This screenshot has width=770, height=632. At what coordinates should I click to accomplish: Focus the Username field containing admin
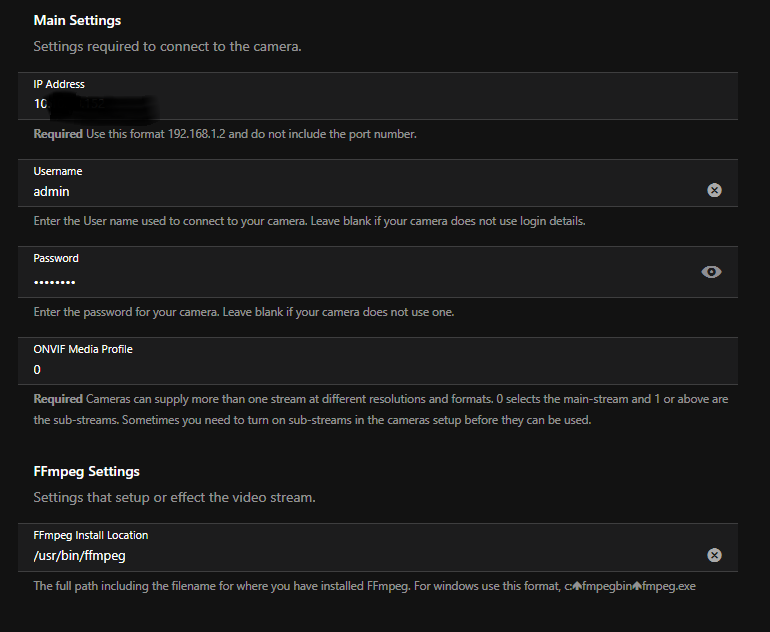coord(378,183)
